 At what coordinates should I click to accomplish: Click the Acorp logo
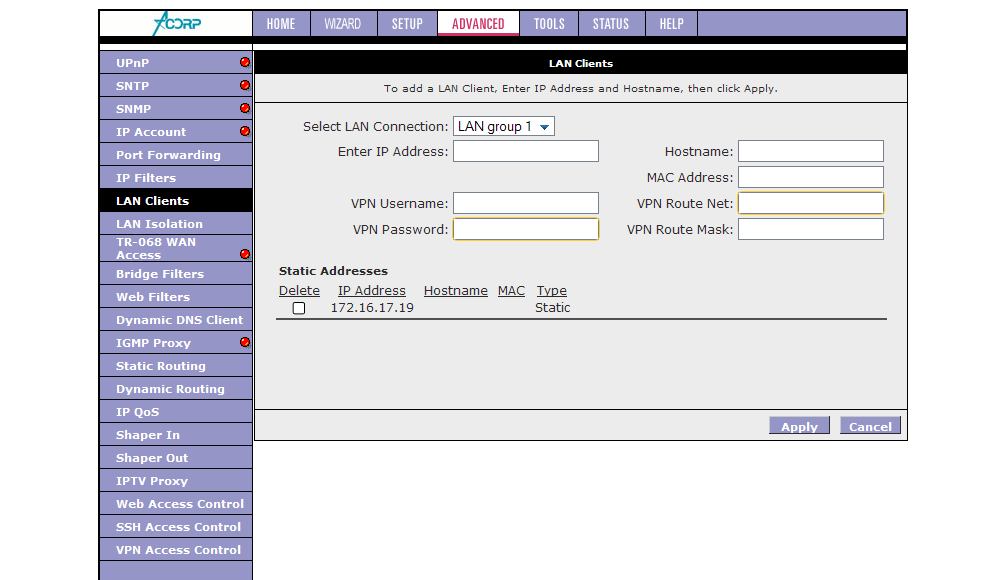click(x=176, y=24)
